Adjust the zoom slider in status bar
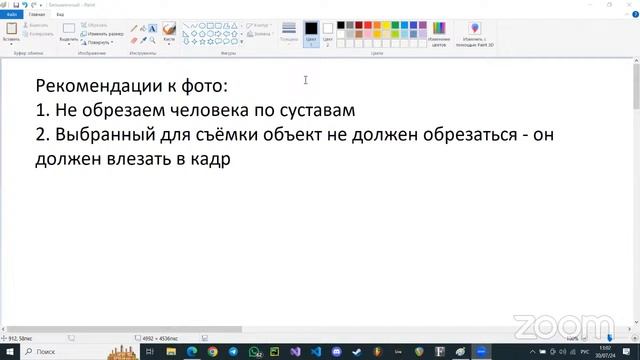 pos(610,338)
